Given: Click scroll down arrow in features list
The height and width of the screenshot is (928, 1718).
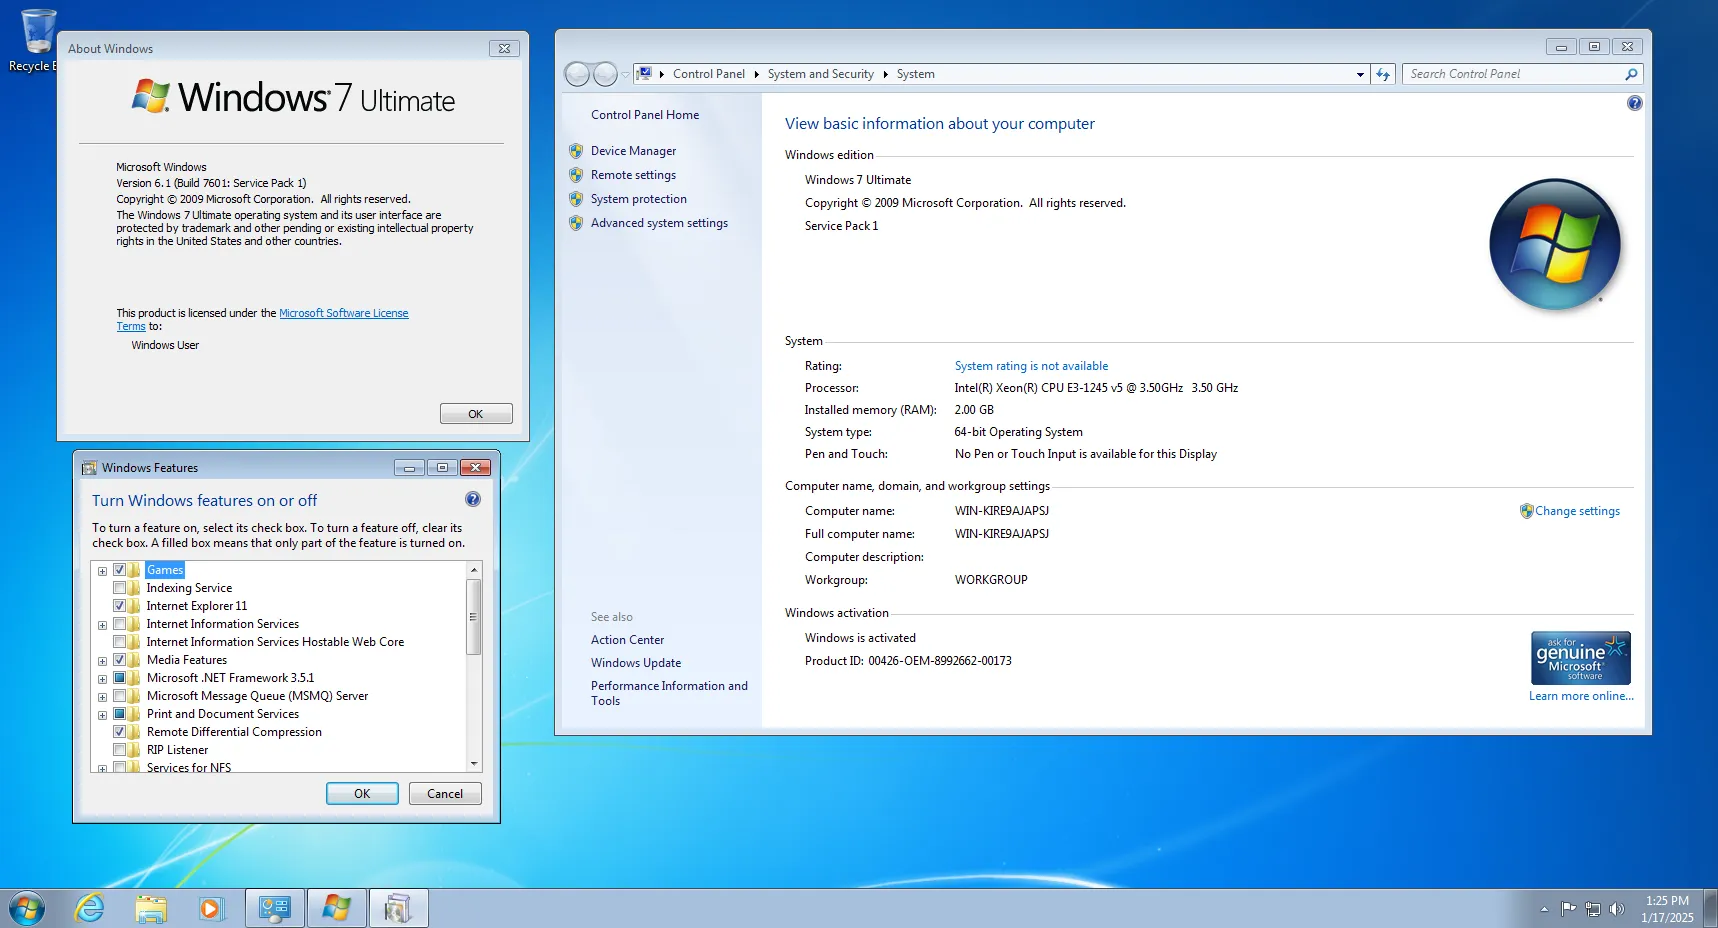Looking at the screenshot, I should 474,764.
